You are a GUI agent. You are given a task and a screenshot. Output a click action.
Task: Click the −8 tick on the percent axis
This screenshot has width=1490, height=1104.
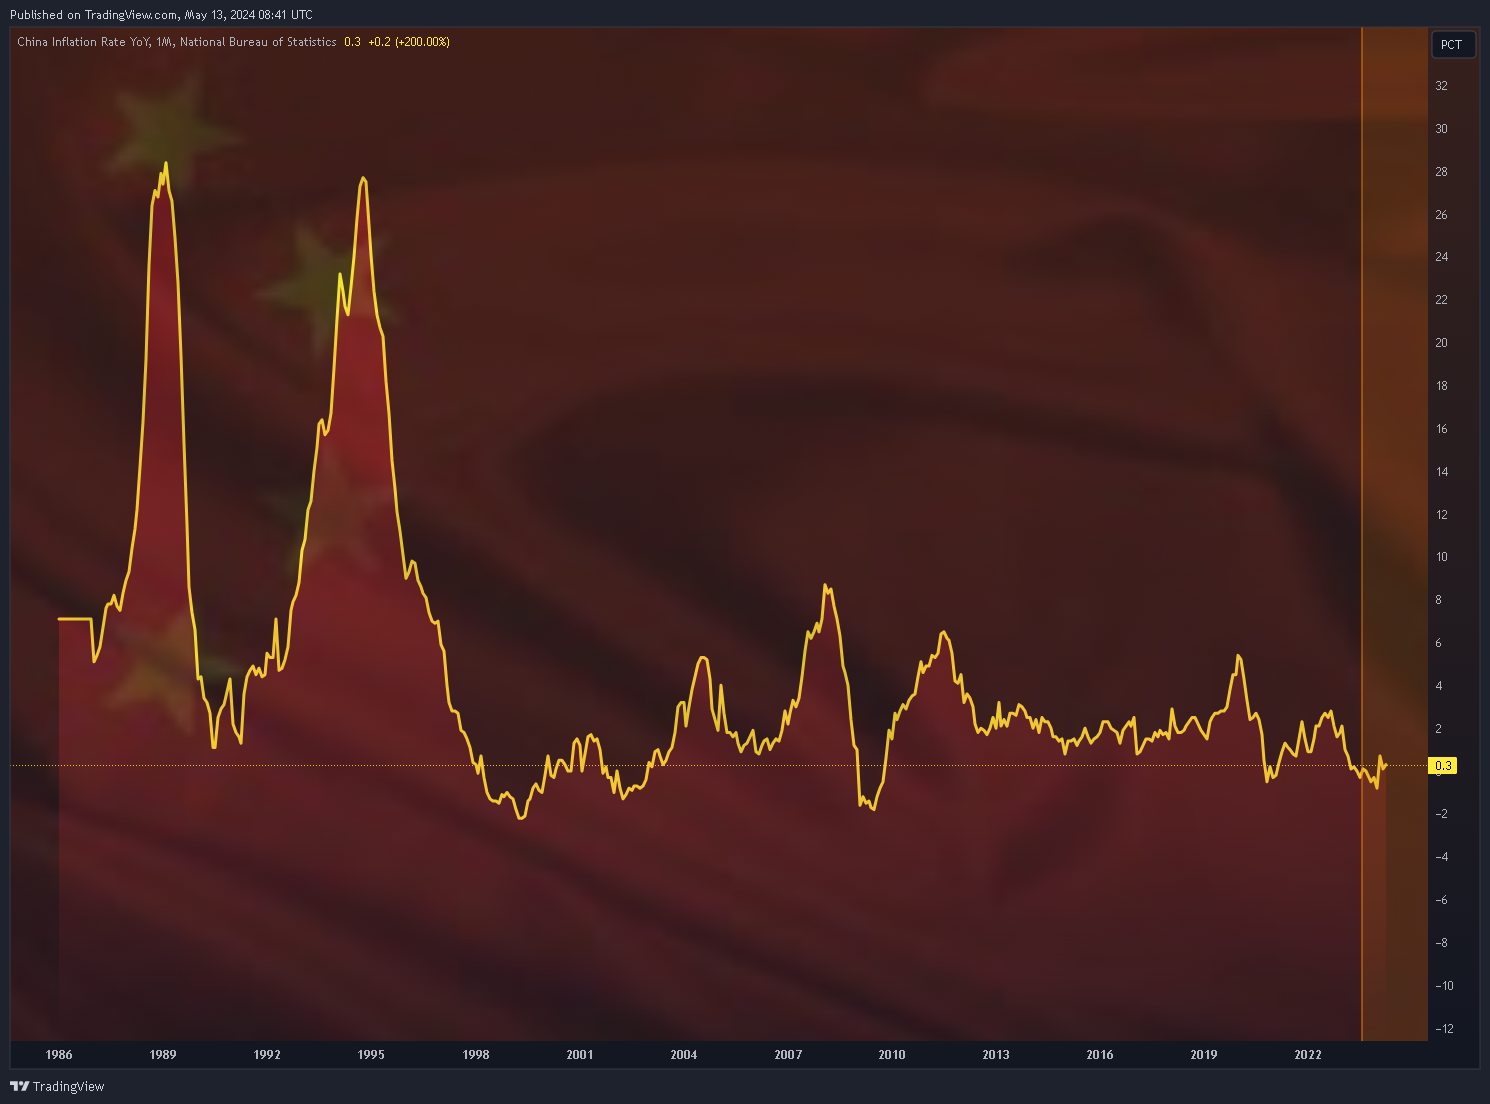1441,943
